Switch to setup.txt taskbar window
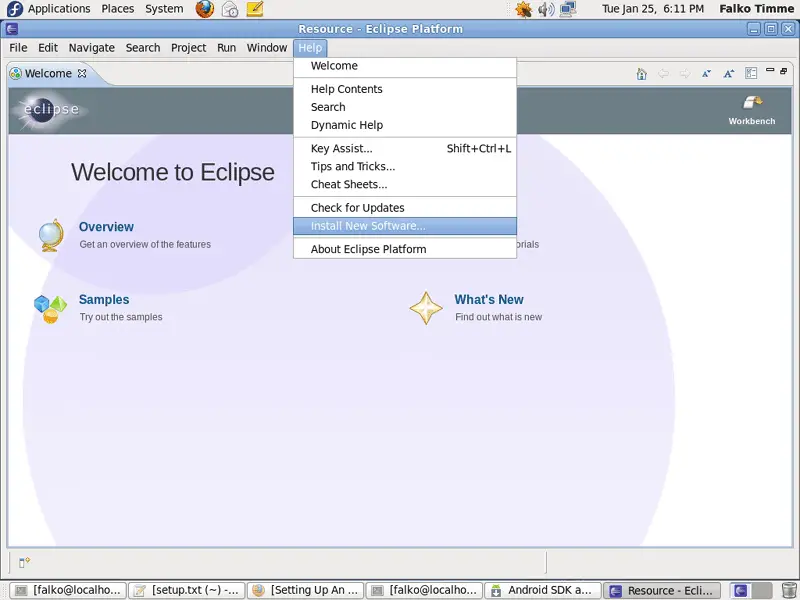 click(x=187, y=590)
